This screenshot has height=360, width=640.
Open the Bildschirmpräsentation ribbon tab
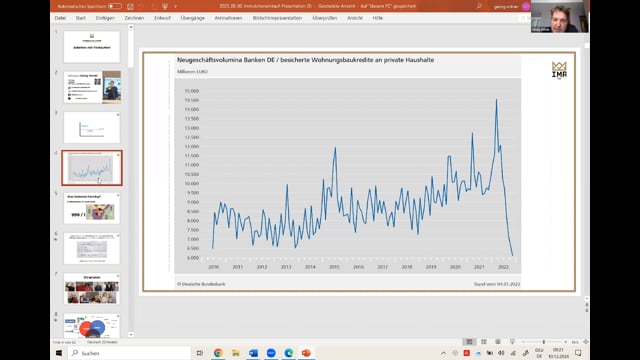pos(277,18)
